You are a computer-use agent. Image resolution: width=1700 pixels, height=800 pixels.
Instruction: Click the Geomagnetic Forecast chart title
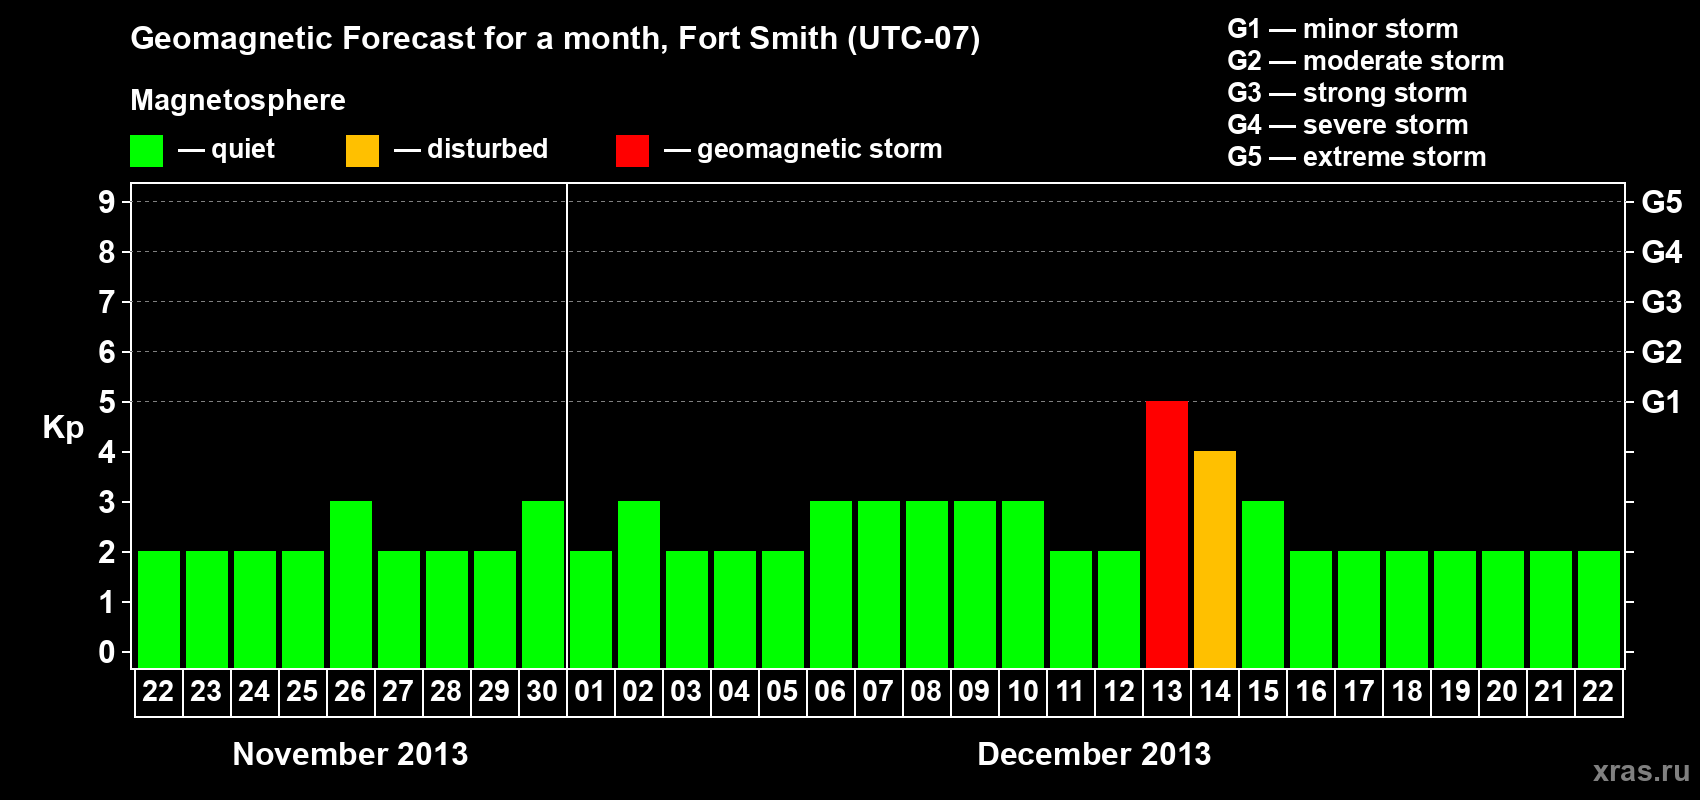(x=555, y=39)
